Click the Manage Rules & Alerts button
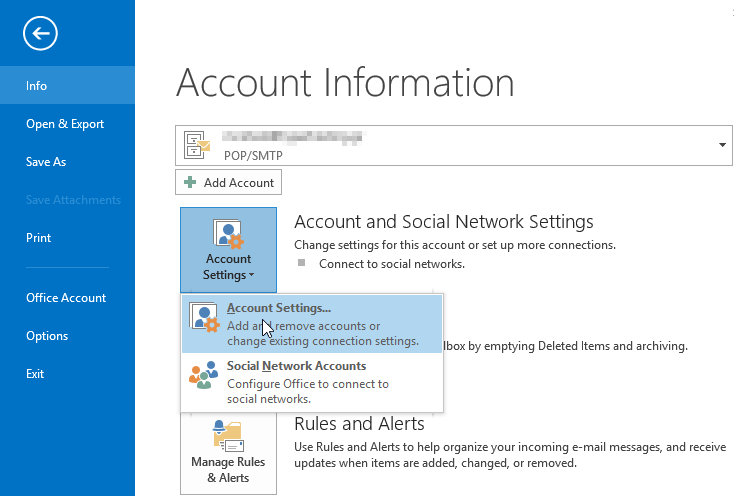This screenshot has width=734, height=496. coord(228,454)
